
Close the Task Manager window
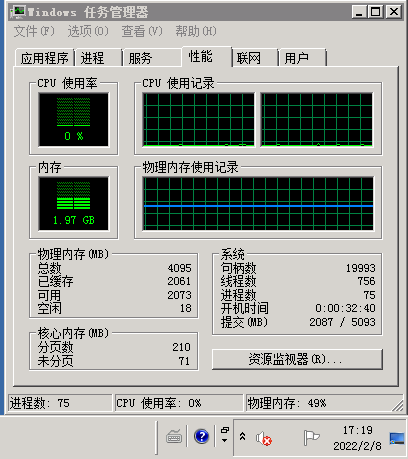[x=394, y=12]
